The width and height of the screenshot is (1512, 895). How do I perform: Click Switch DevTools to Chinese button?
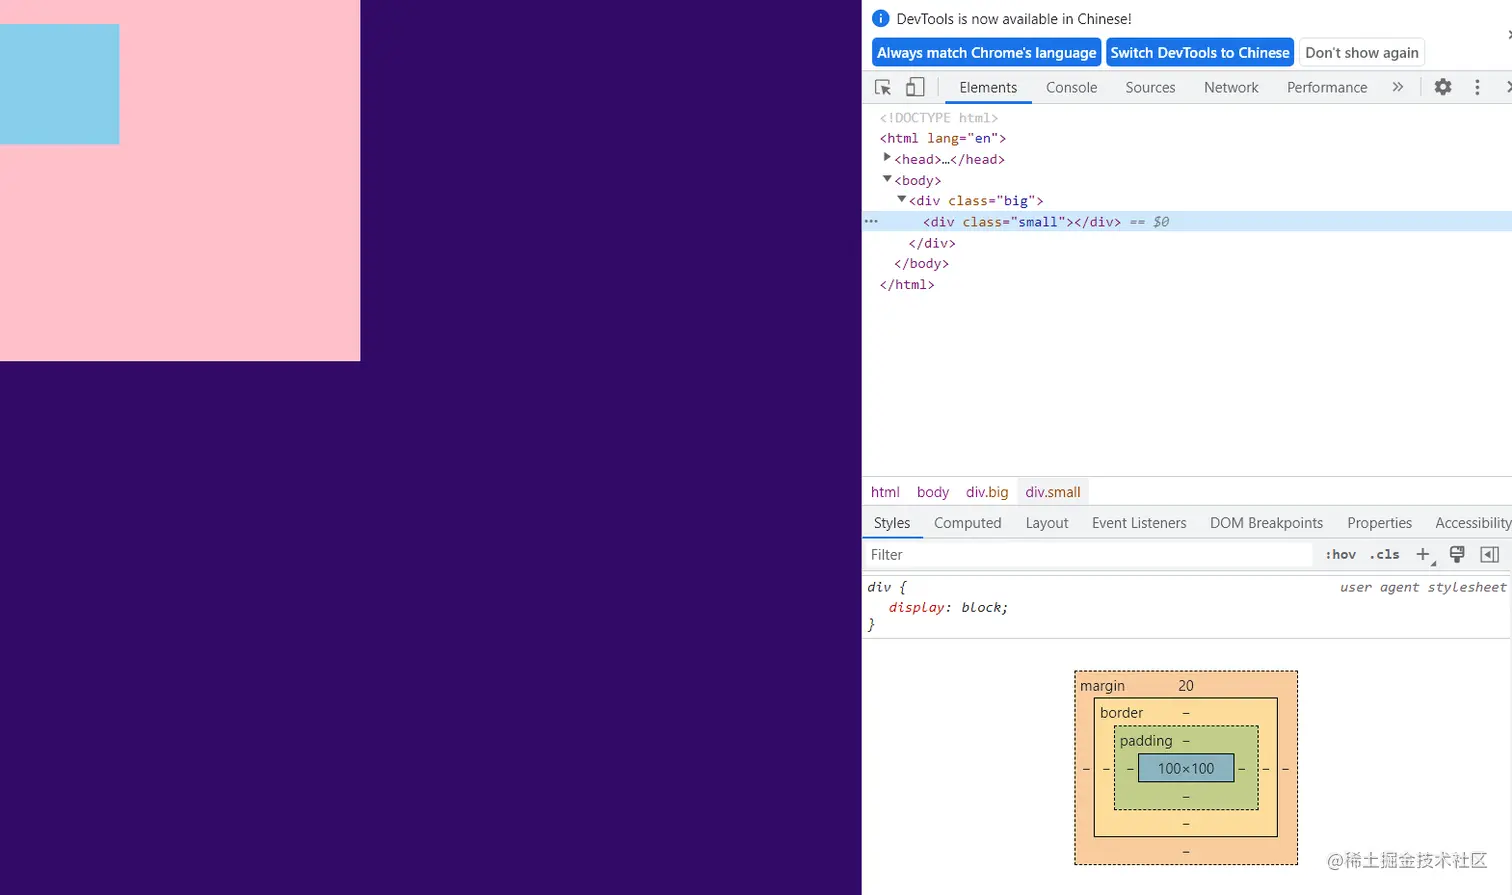tap(1200, 52)
